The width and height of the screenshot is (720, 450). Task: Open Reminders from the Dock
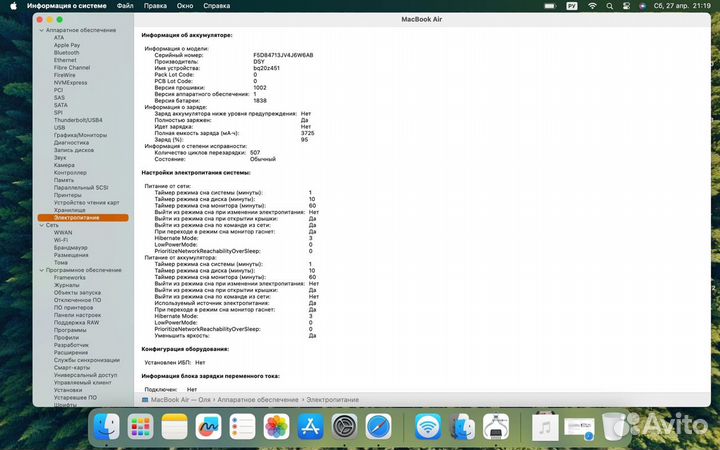(242, 427)
